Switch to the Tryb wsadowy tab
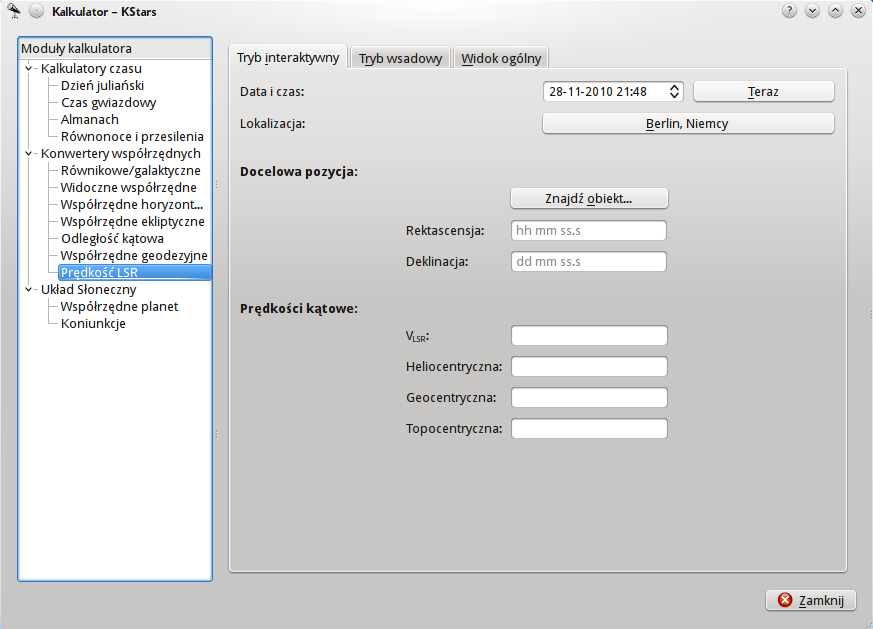Image resolution: width=873 pixels, height=629 pixels. click(x=400, y=58)
